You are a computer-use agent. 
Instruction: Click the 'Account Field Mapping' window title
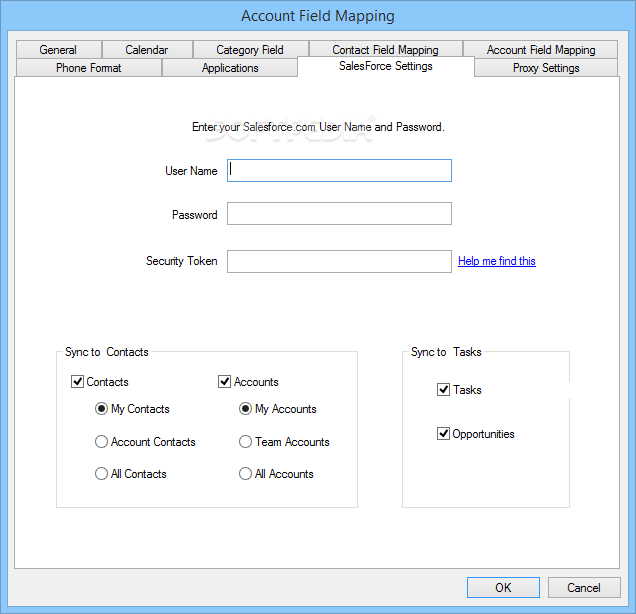tap(318, 16)
